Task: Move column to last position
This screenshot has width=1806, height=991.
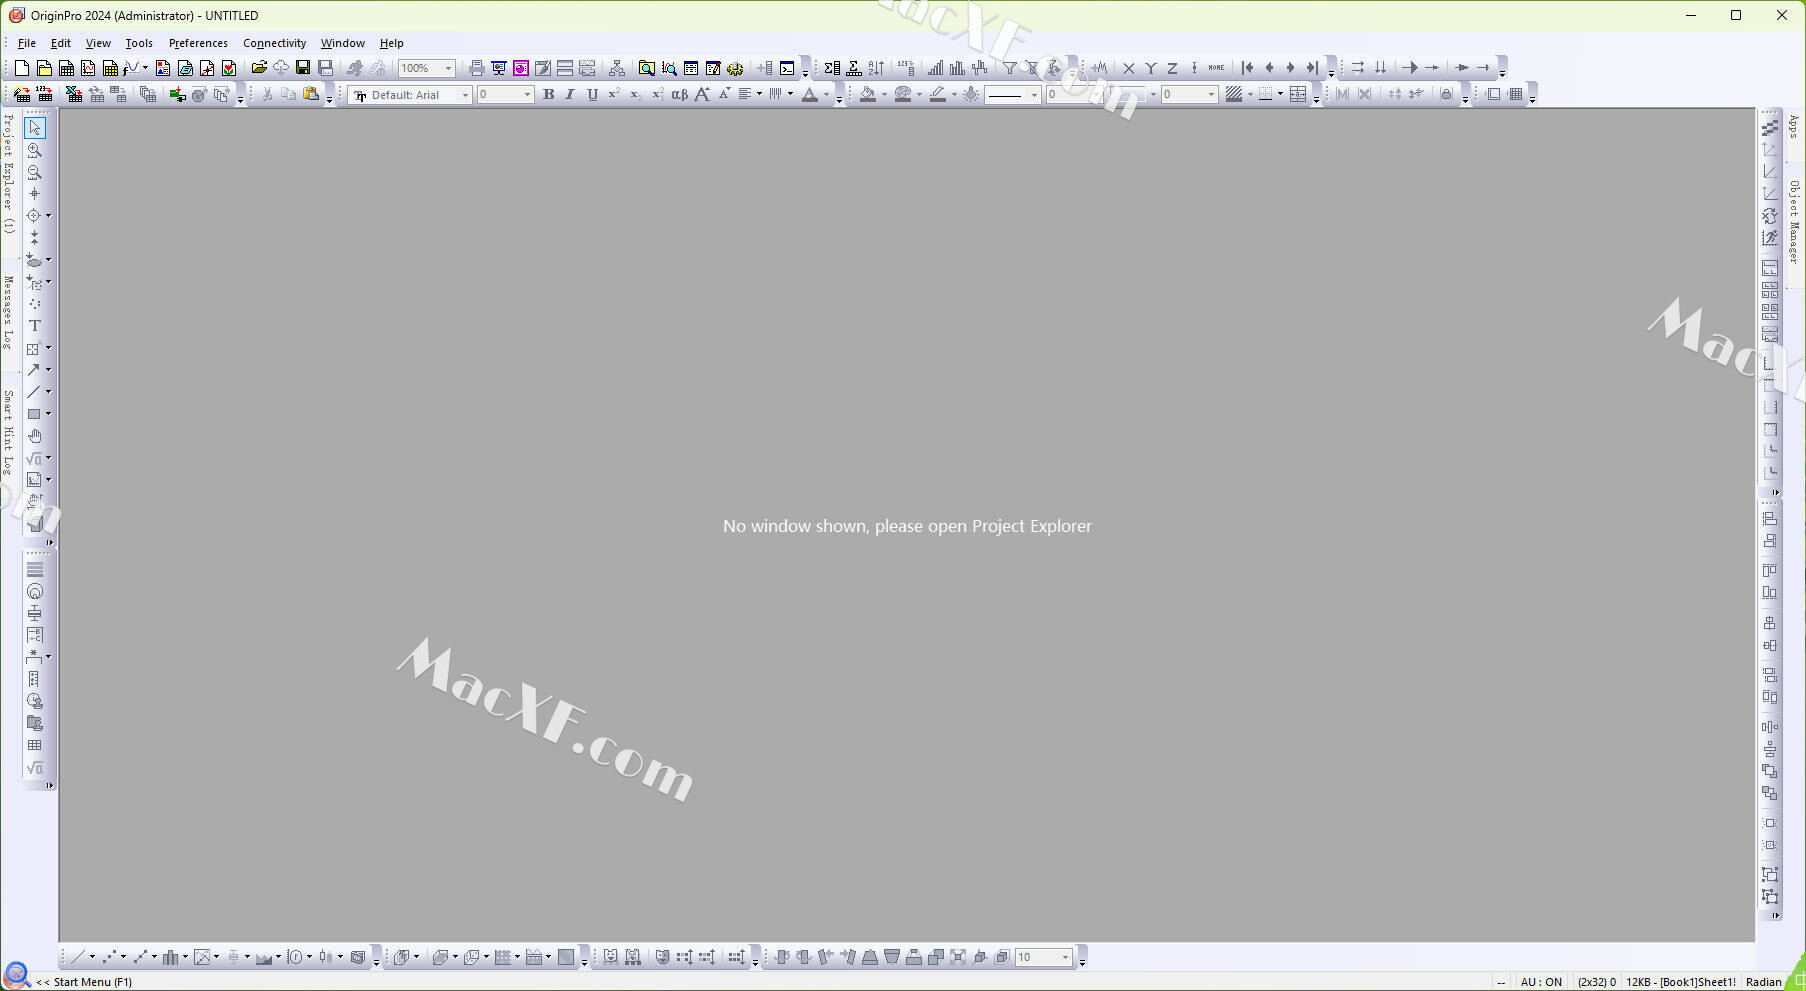Action: pyautogui.click(x=1312, y=68)
